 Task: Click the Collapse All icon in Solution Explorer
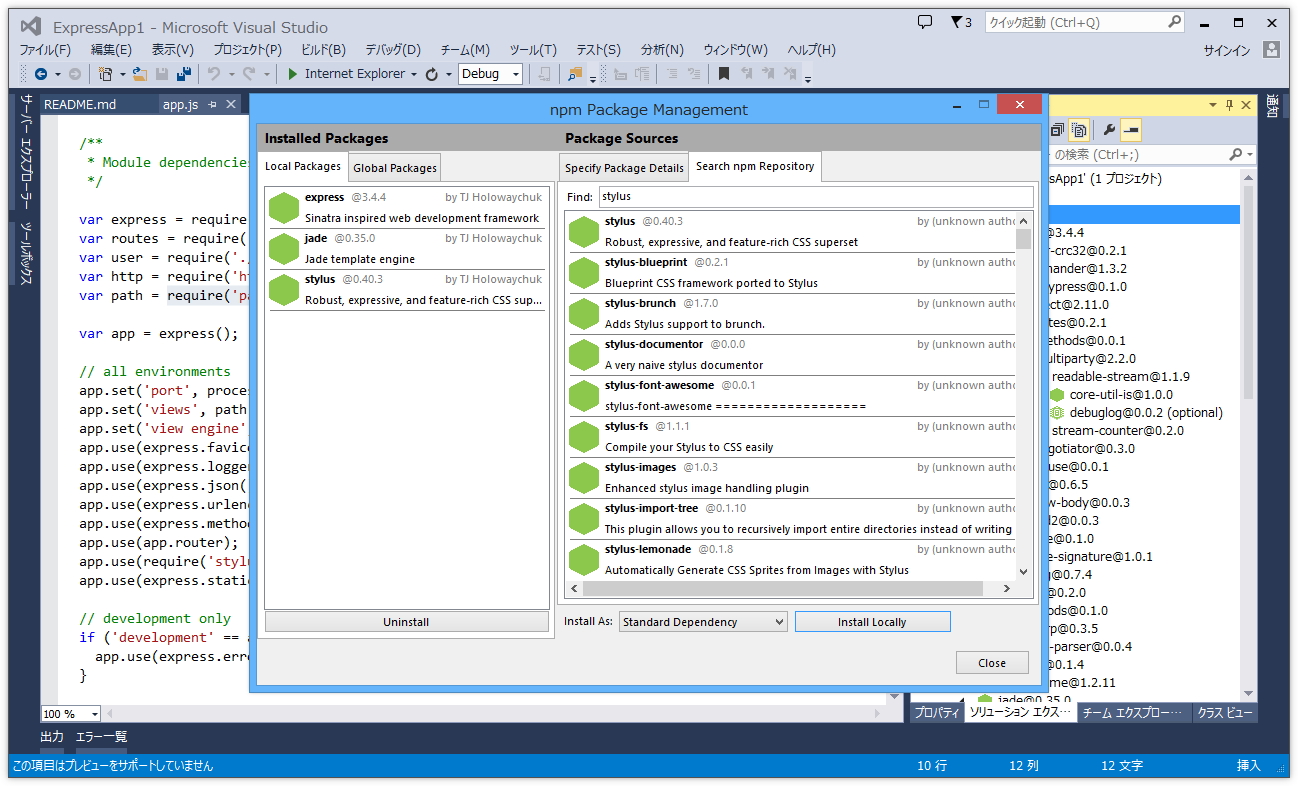pos(1058,130)
